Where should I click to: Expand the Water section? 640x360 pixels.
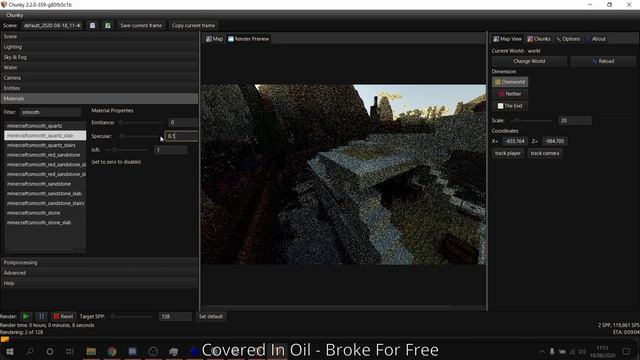click(x=99, y=67)
